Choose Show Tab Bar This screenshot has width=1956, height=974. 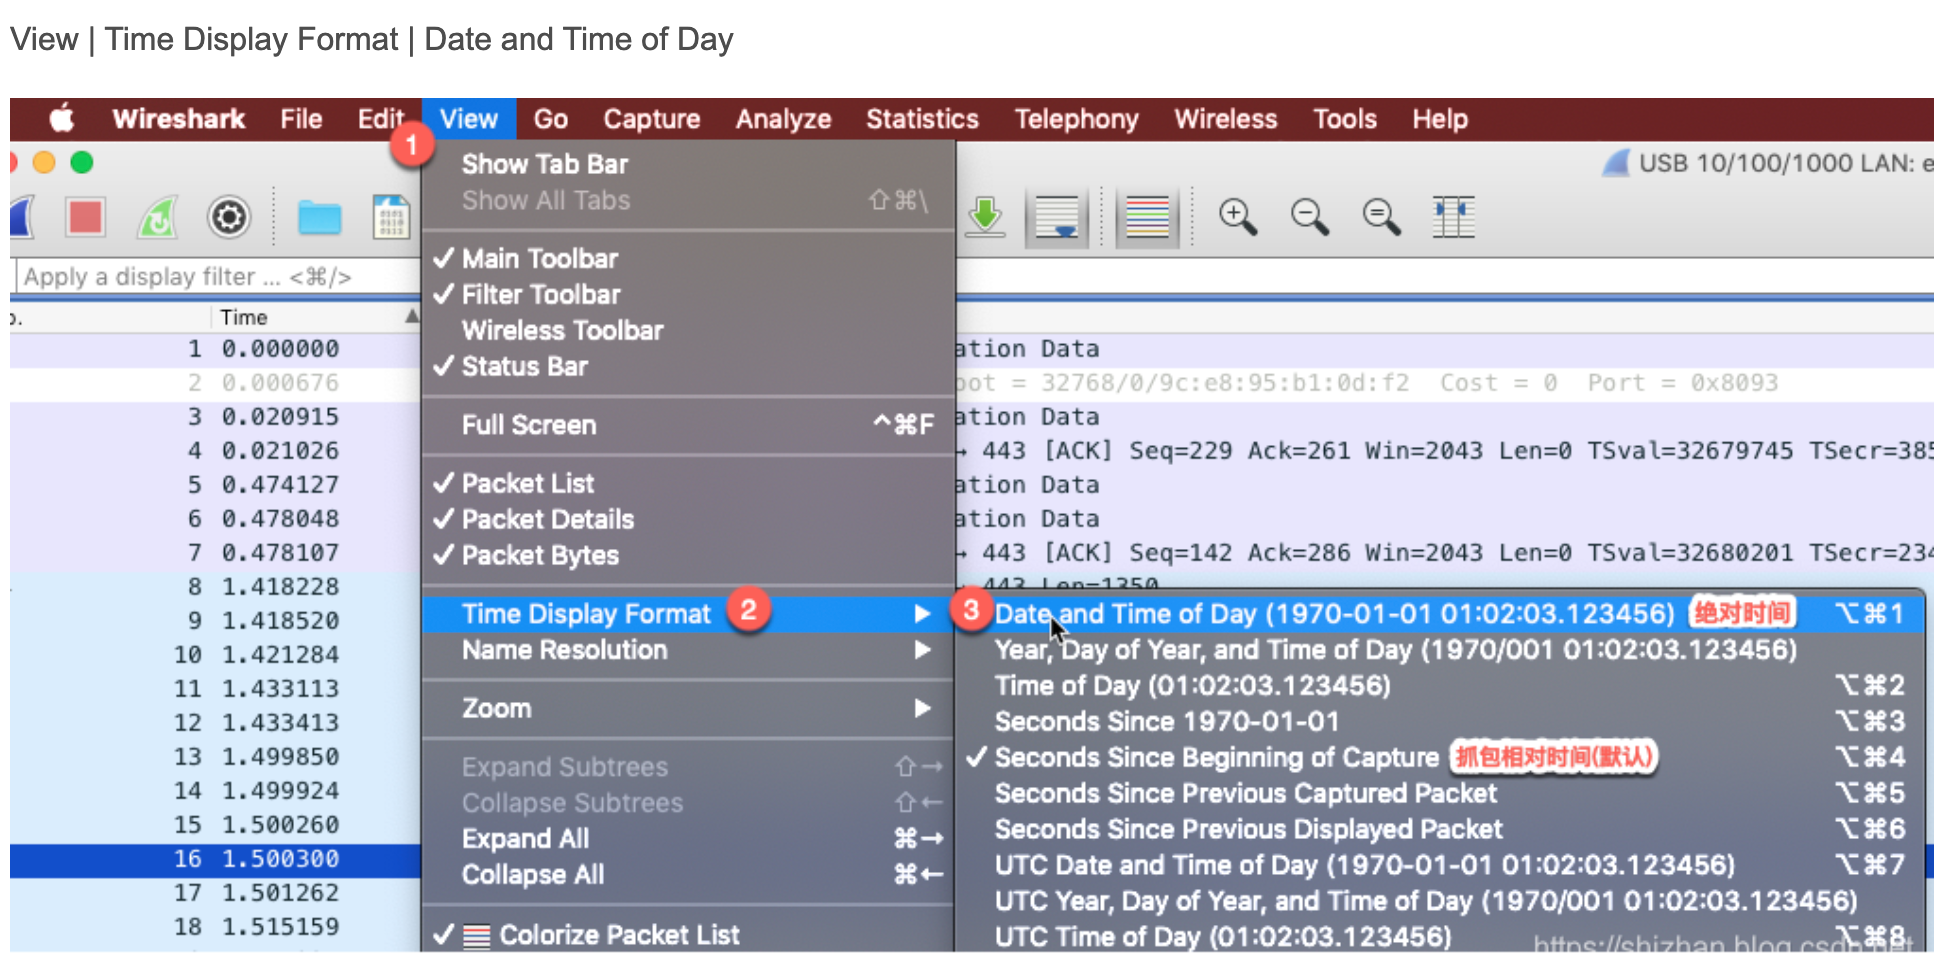688,165
